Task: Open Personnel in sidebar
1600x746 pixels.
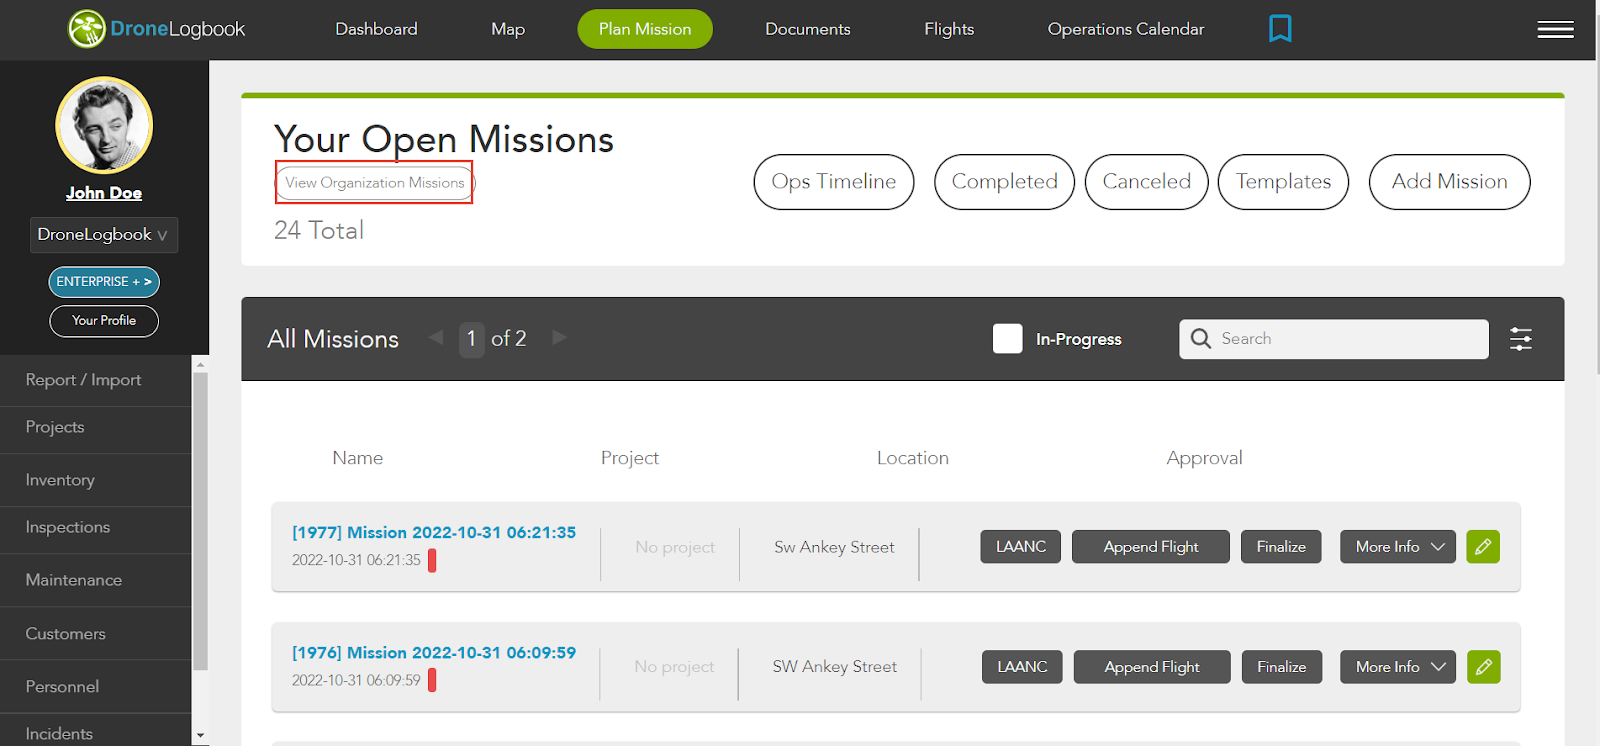Action: (96, 687)
